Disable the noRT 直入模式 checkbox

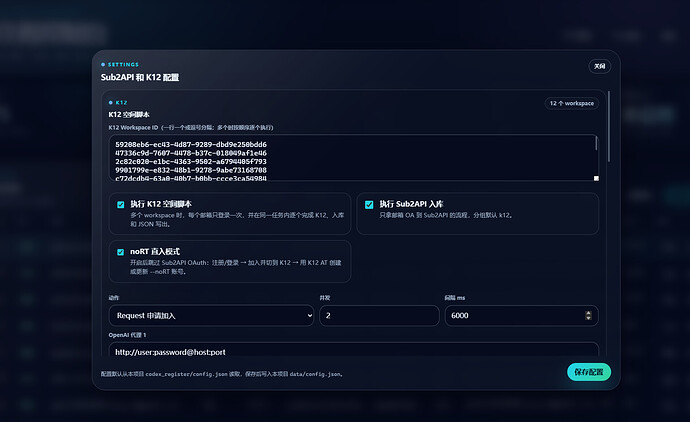(121, 252)
